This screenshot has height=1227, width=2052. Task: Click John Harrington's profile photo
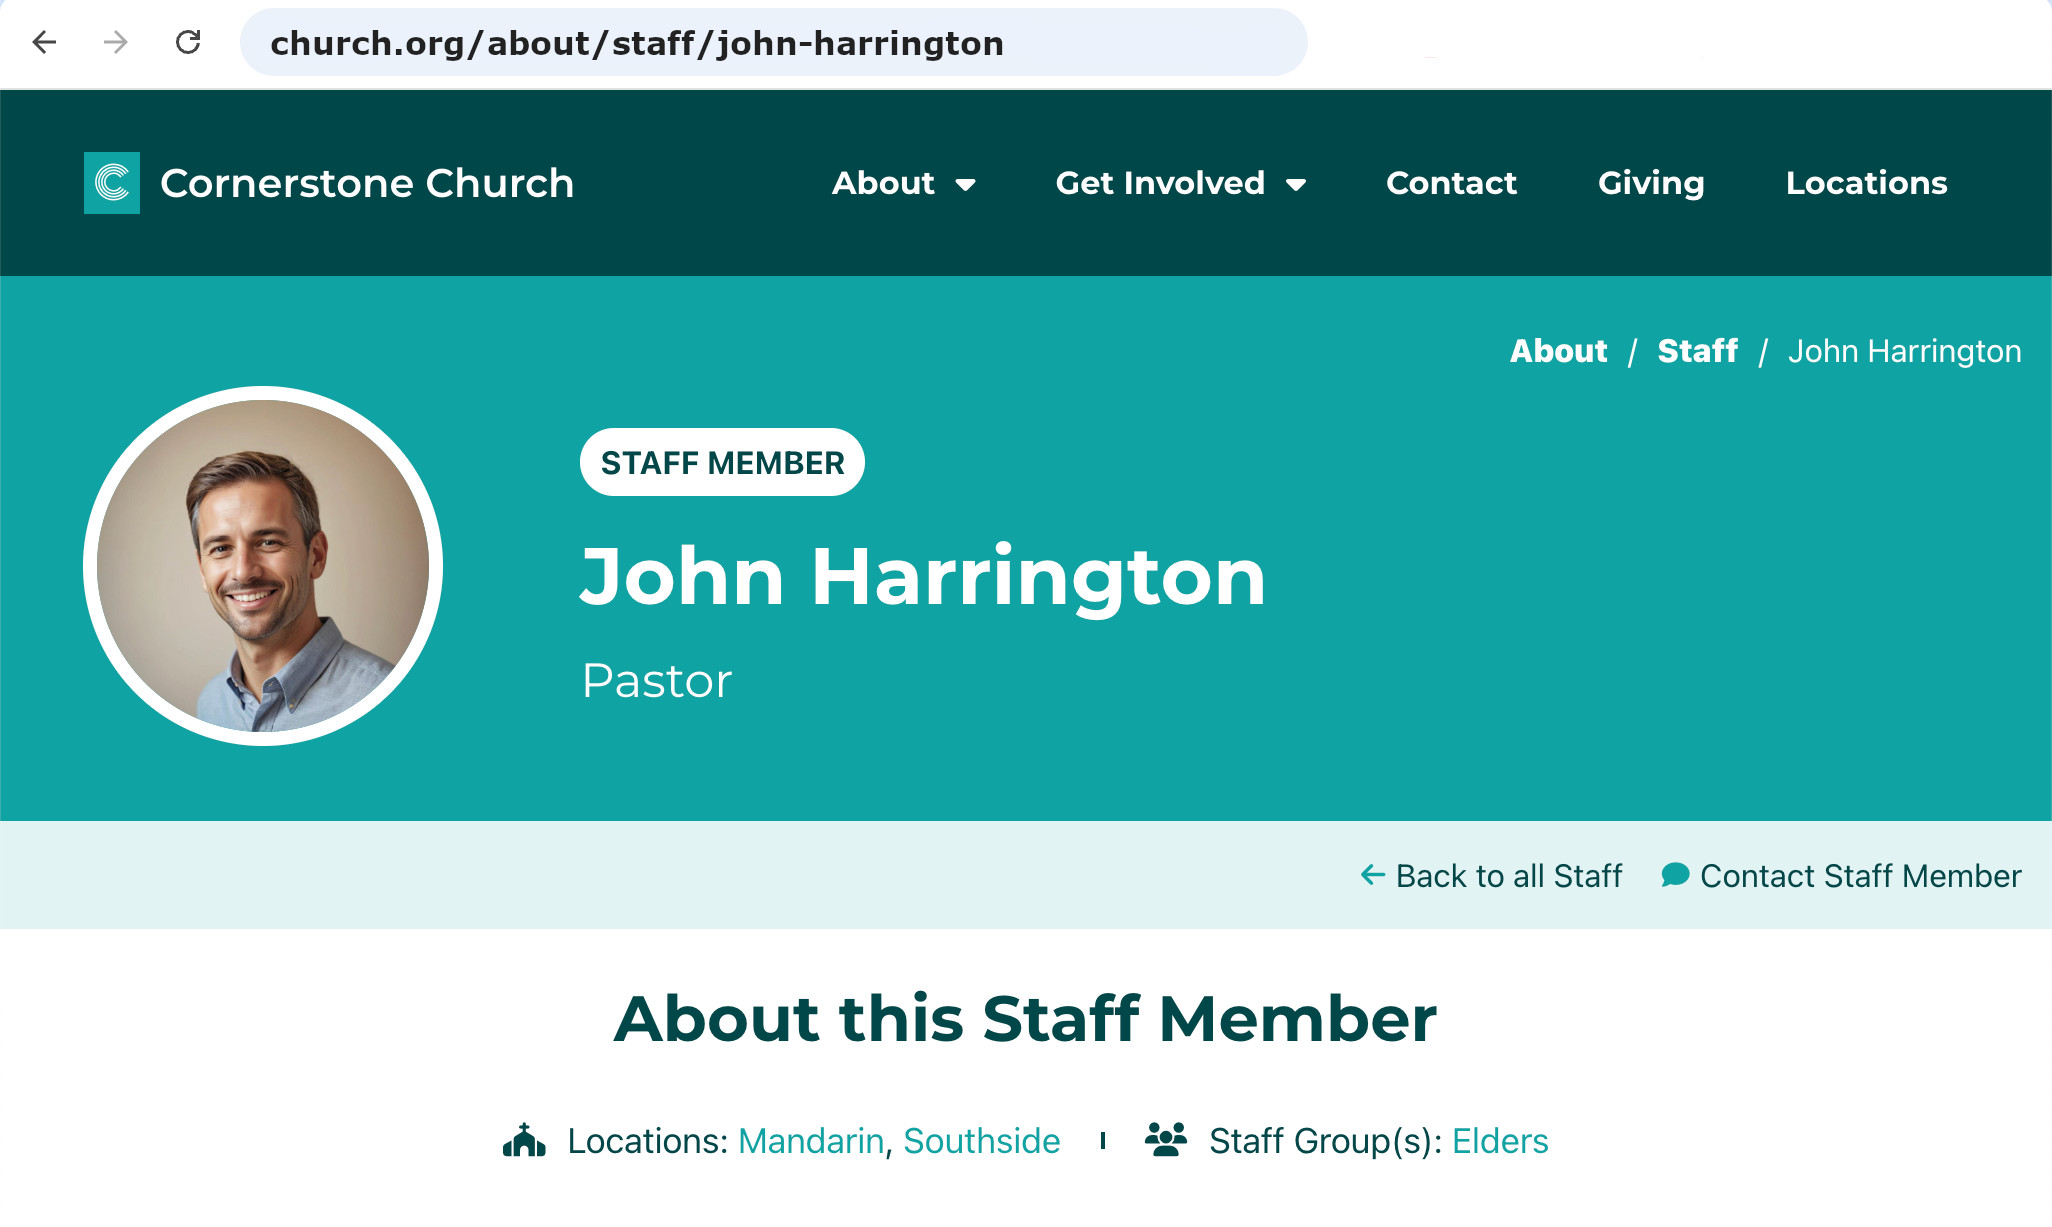(x=263, y=566)
